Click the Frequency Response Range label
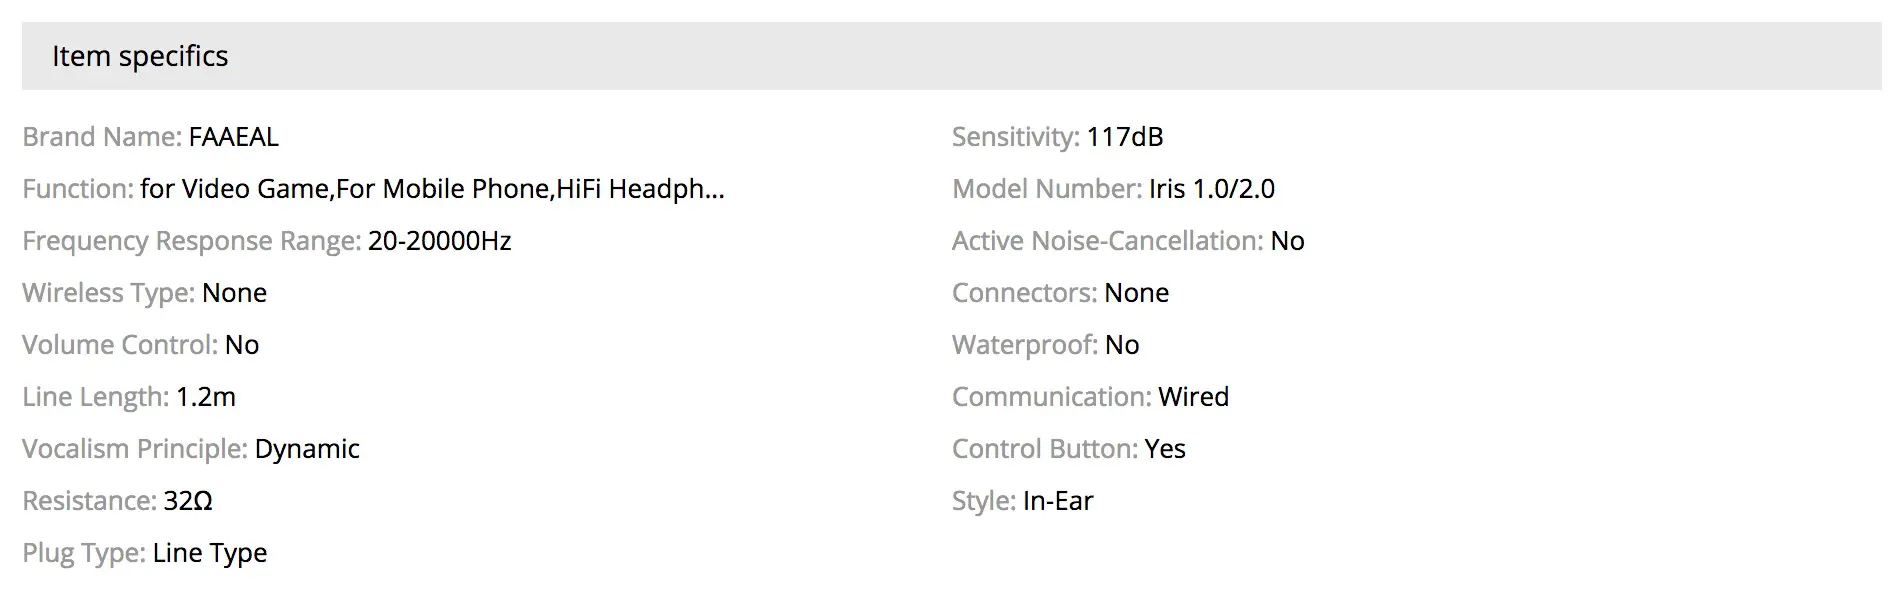Screen dimensions: 1898x598 [192, 242]
